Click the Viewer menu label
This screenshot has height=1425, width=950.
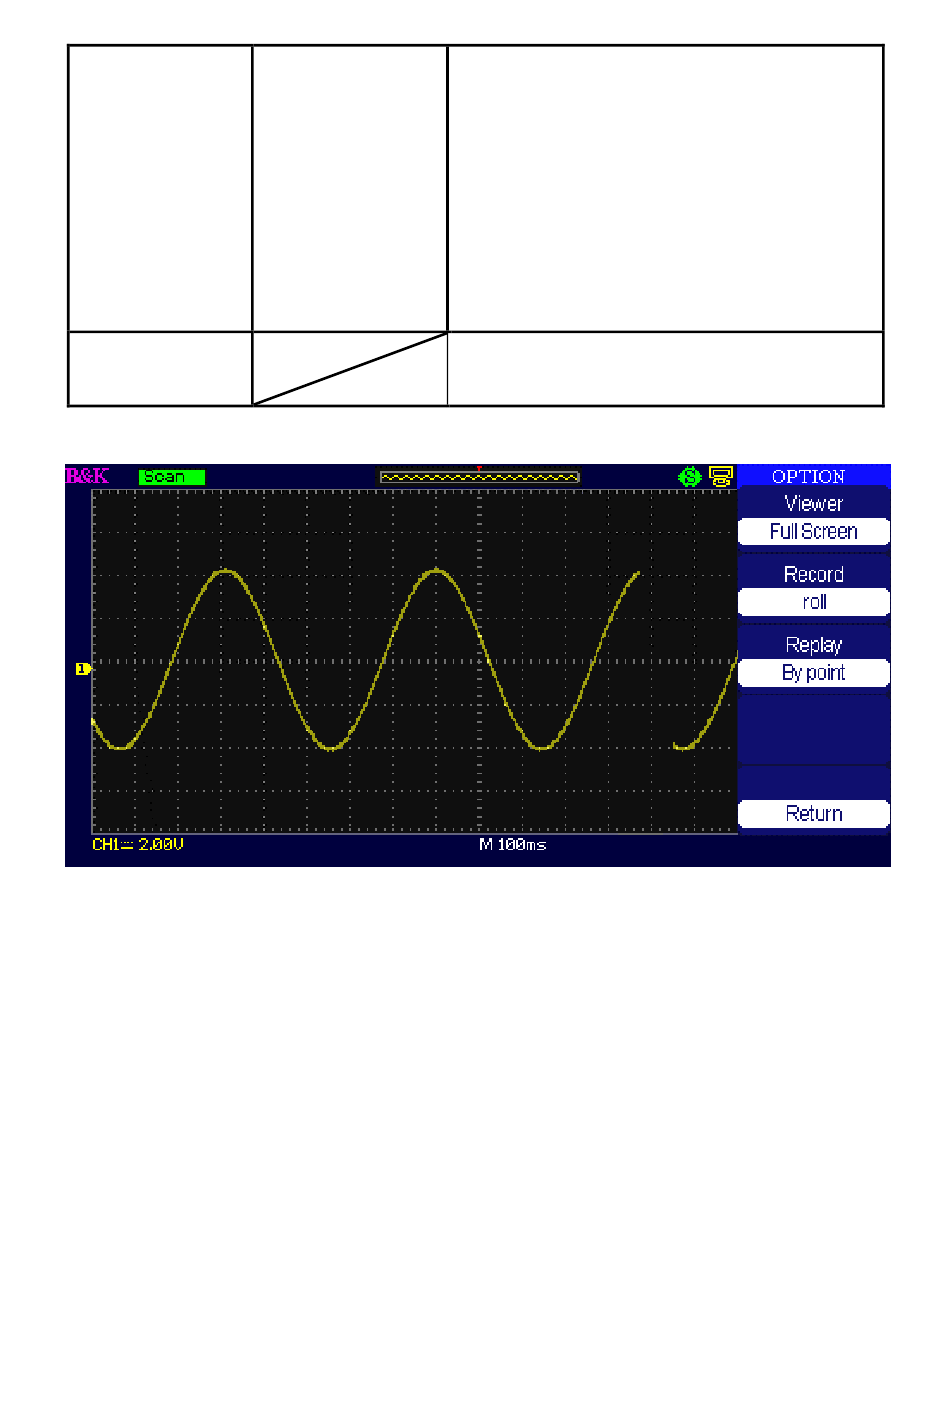tap(813, 504)
